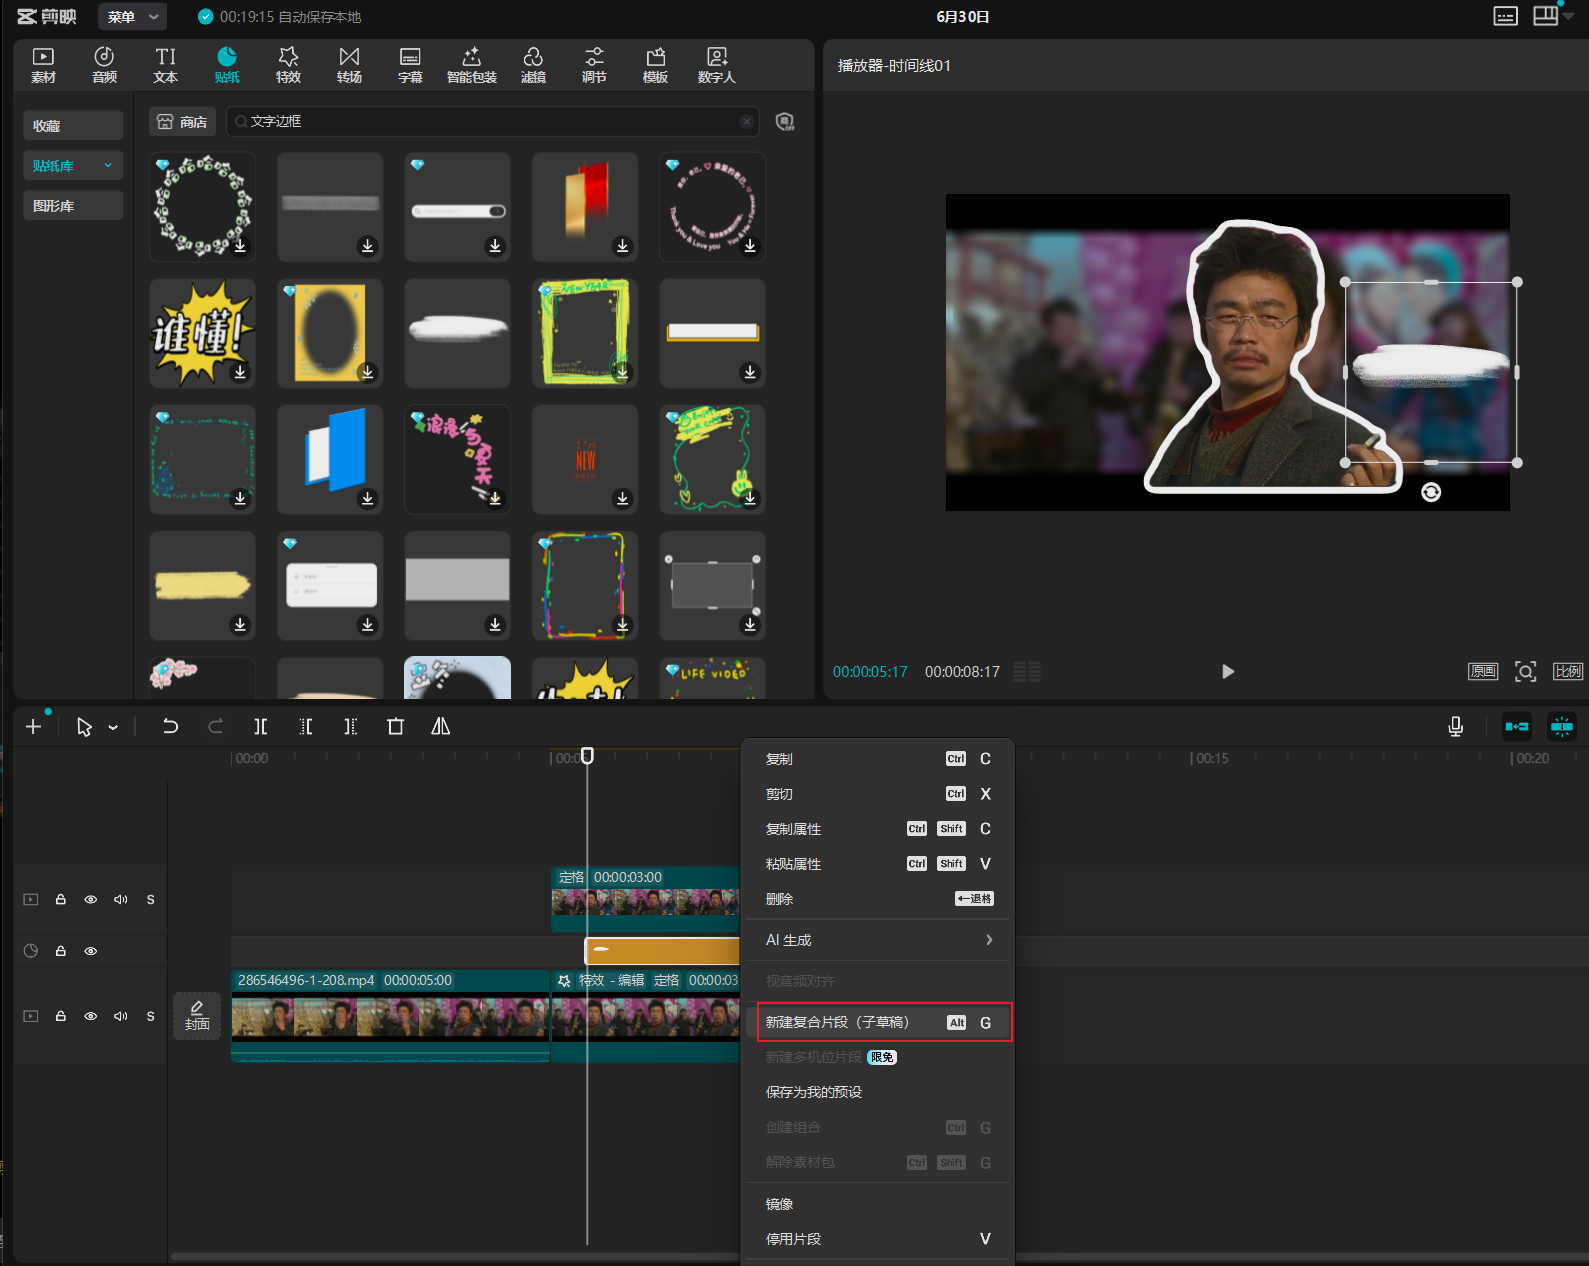Expand the 贴纸库 category chevron

pos(108,166)
